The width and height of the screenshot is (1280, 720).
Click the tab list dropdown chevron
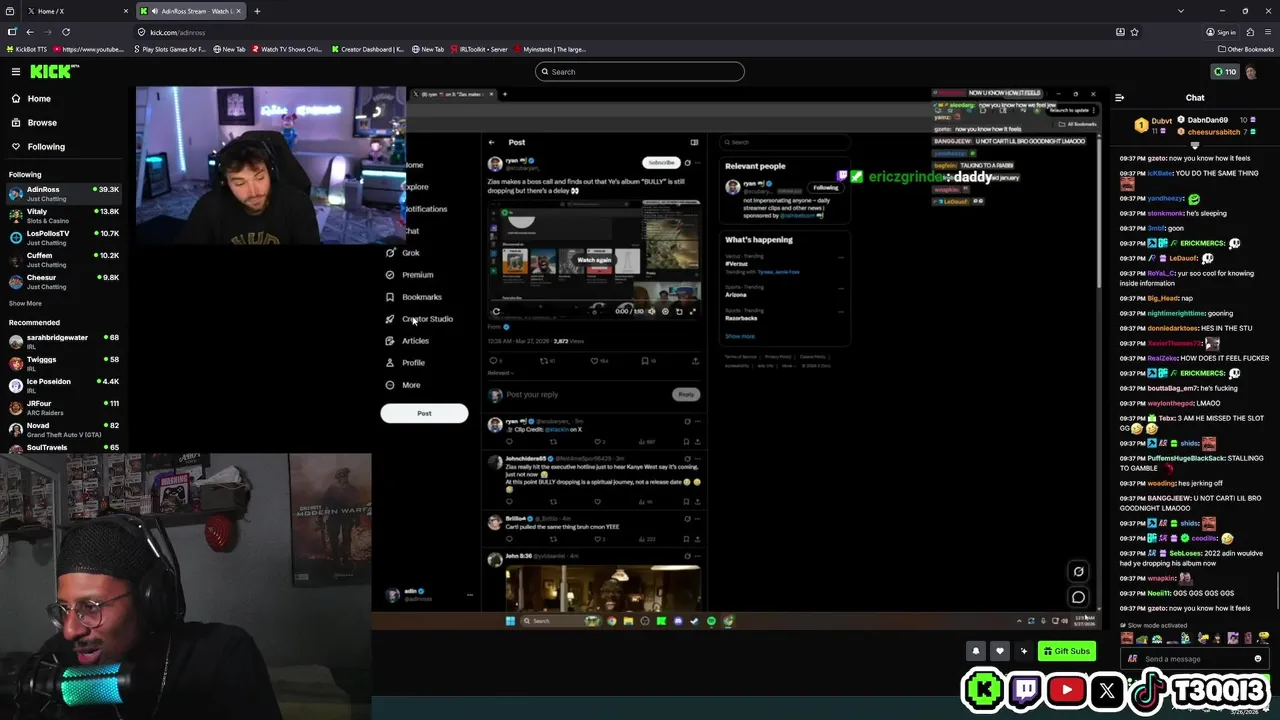[1181, 11]
